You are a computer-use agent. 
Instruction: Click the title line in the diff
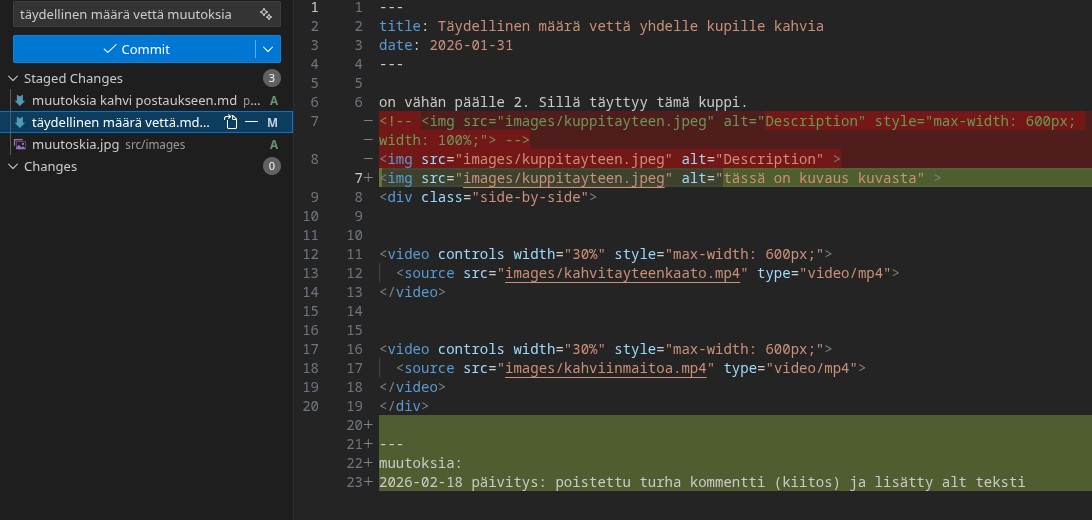[601, 26]
